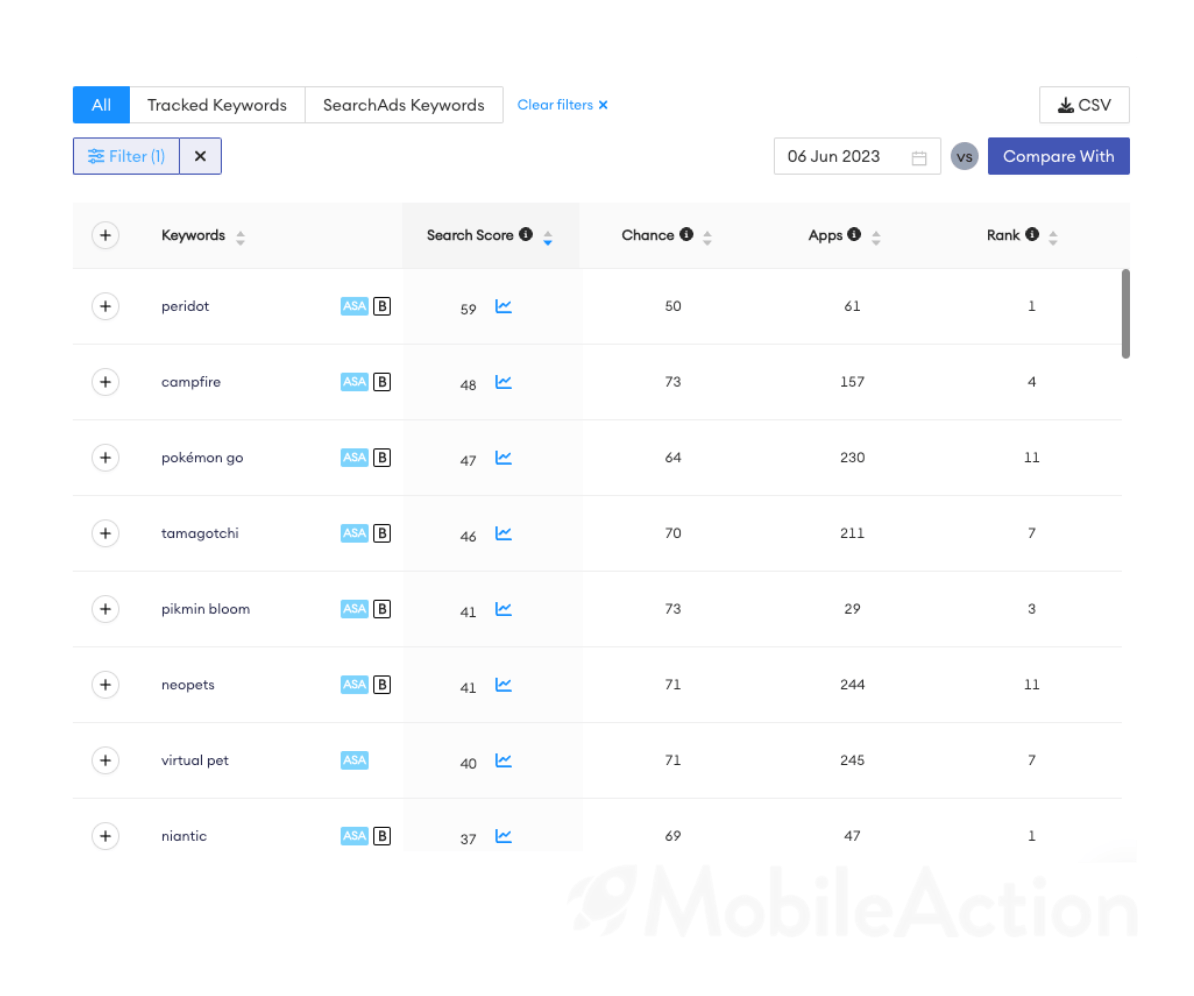Open trend chart for virtual pet keyword
This screenshot has height=996, width=1194.
(x=503, y=760)
